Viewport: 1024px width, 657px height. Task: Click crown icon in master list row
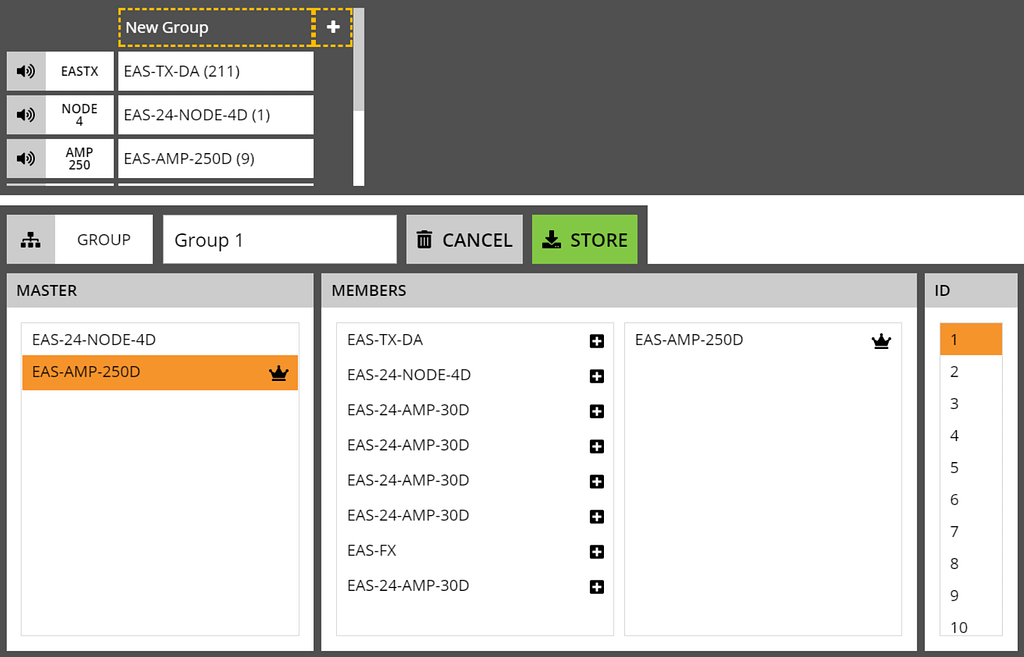(279, 373)
